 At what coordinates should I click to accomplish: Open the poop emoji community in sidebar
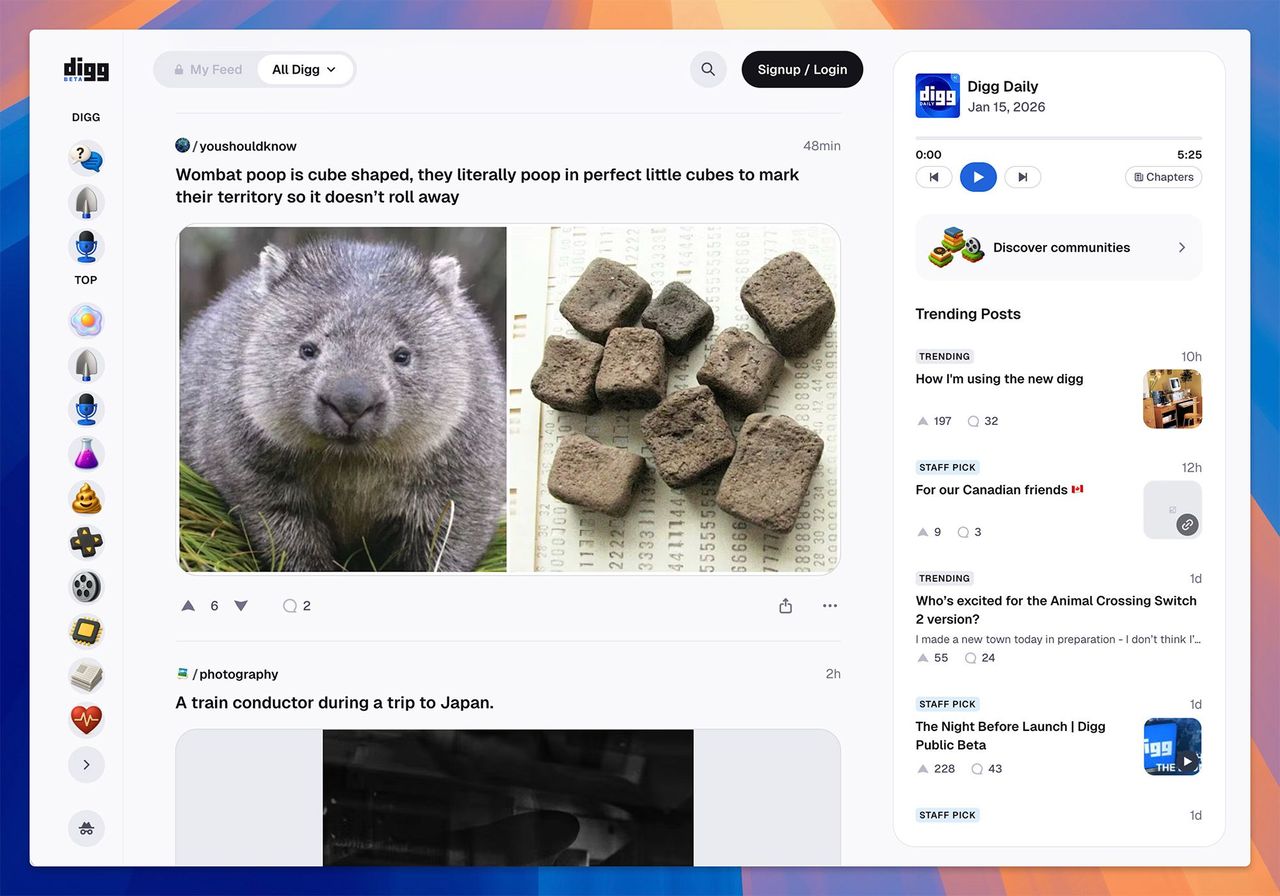87,498
